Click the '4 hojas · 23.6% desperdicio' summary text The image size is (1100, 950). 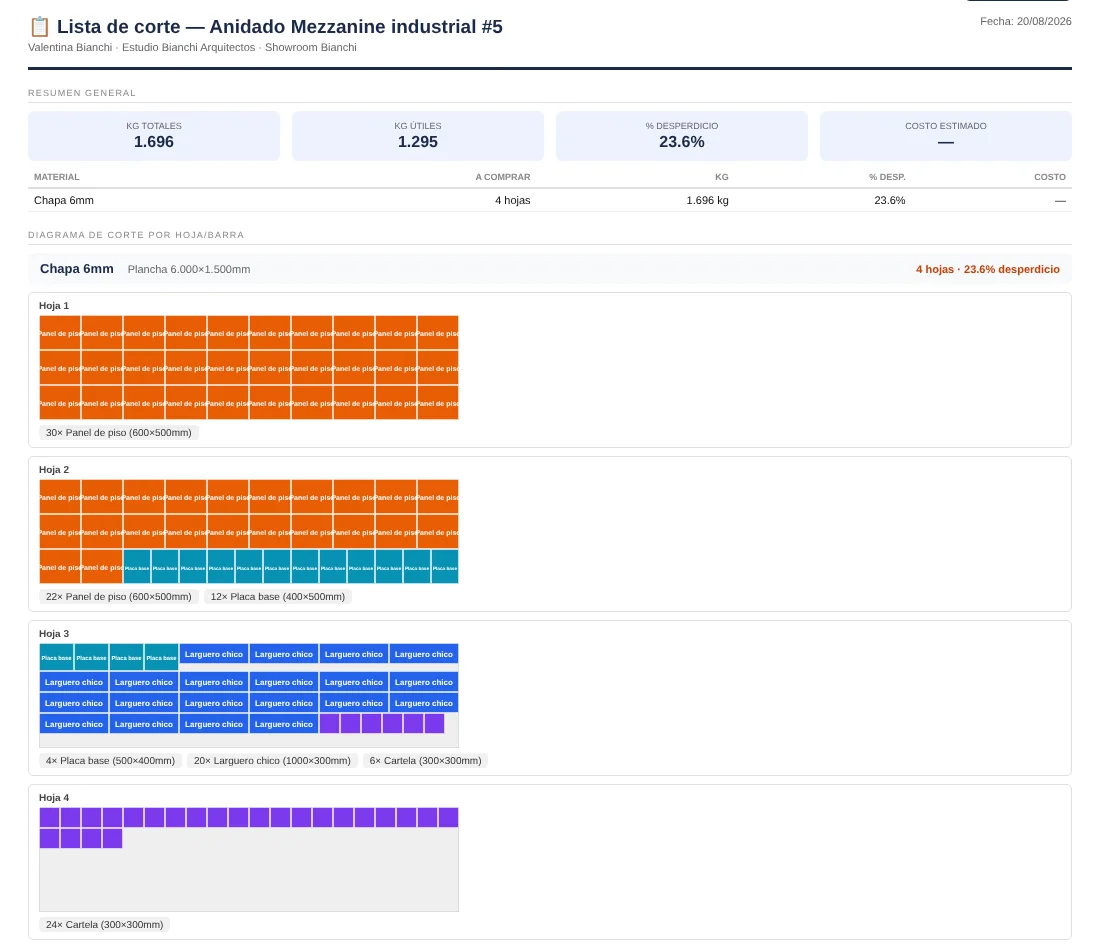pyautogui.click(x=987, y=269)
